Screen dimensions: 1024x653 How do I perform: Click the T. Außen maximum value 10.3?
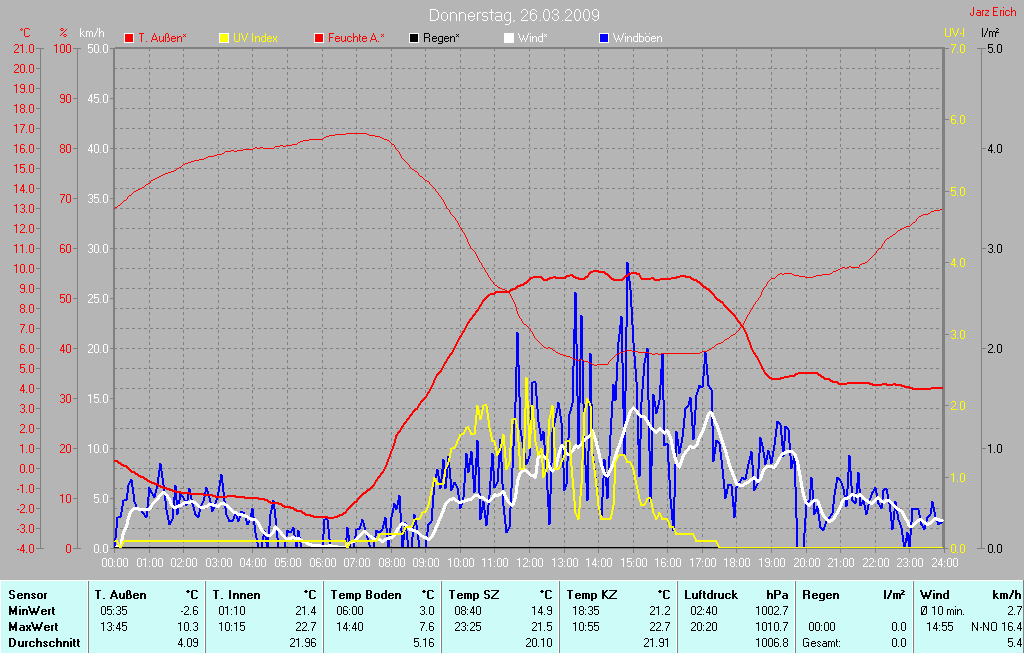click(x=188, y=626)
